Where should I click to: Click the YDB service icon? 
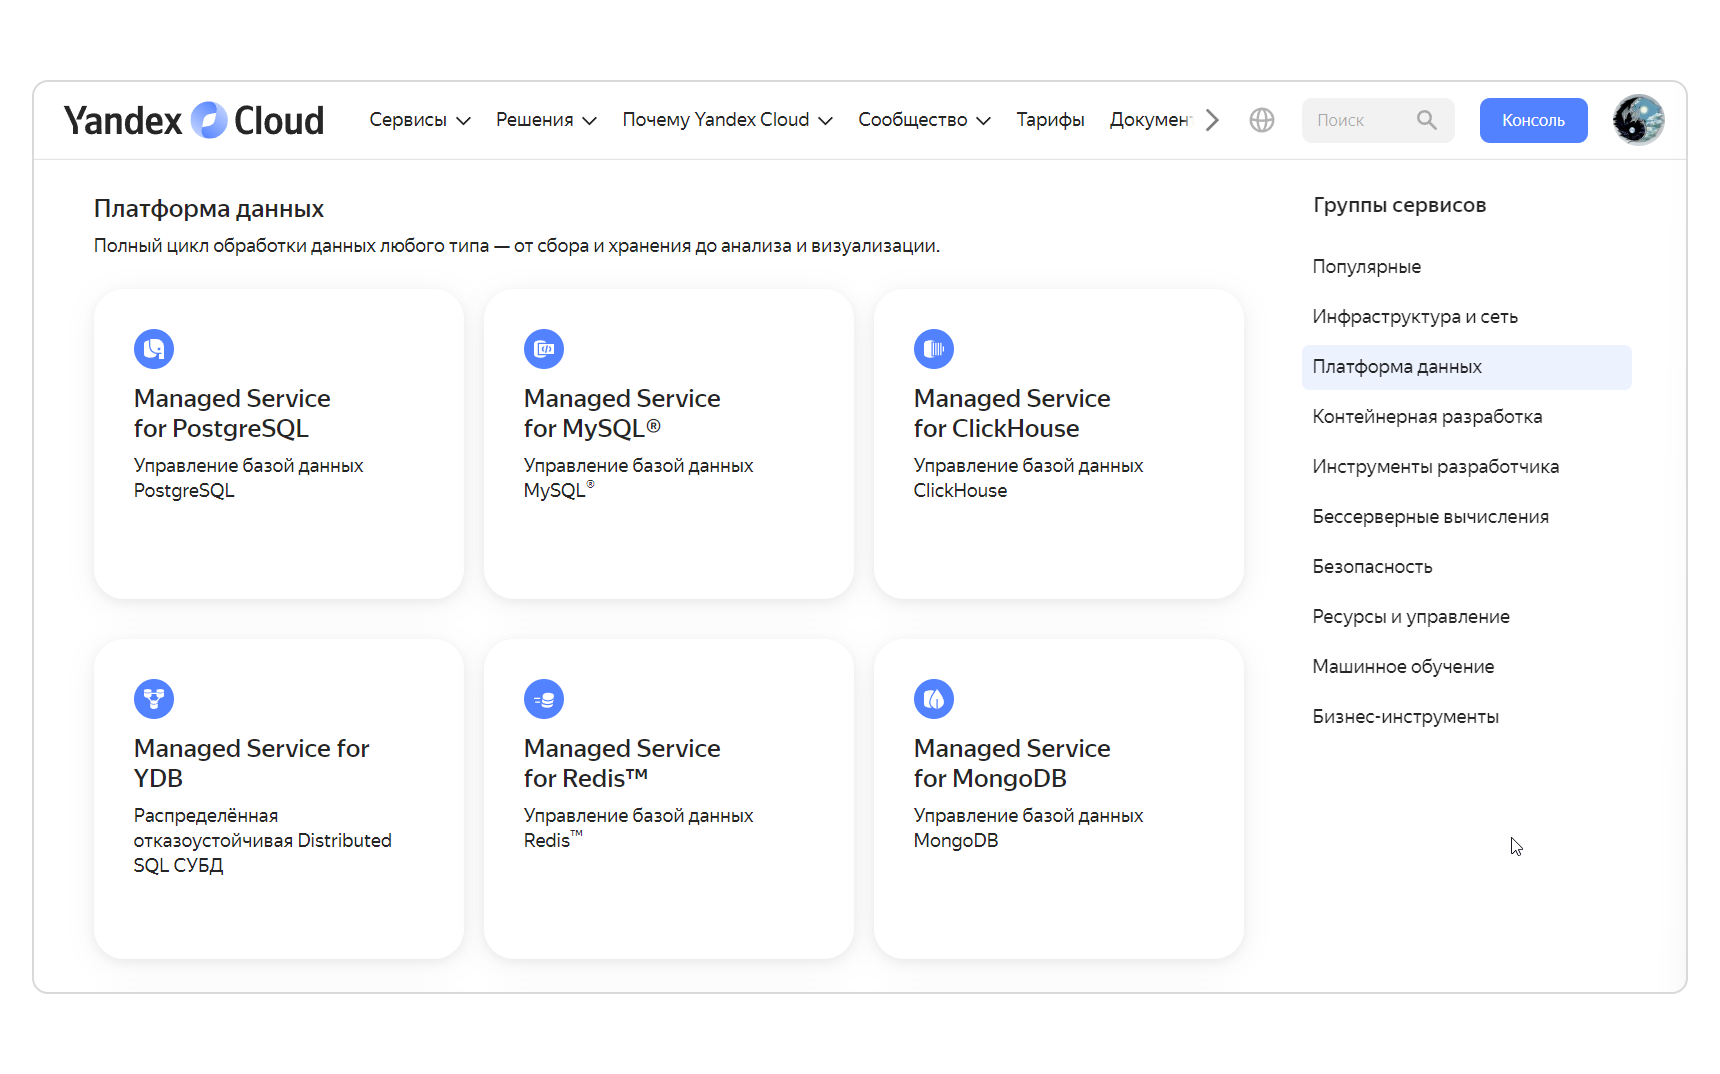tap(154, 699)
